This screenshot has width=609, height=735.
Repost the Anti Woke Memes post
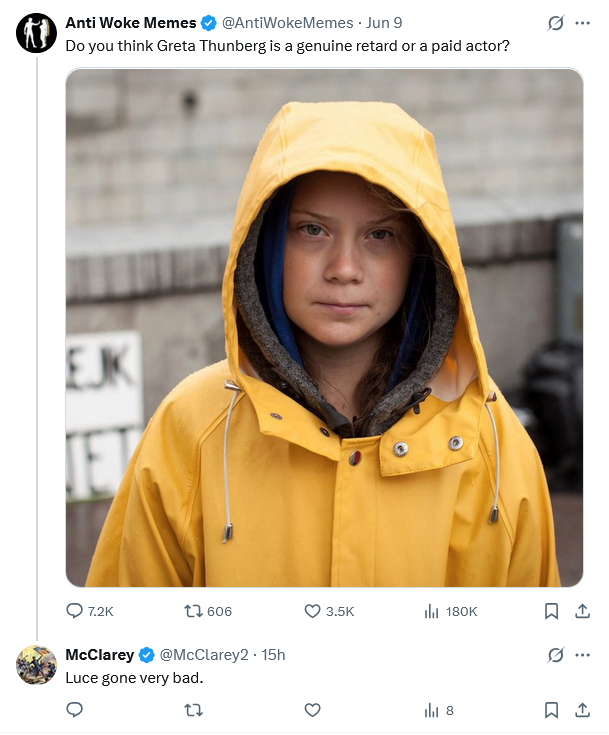pos(193,611)
